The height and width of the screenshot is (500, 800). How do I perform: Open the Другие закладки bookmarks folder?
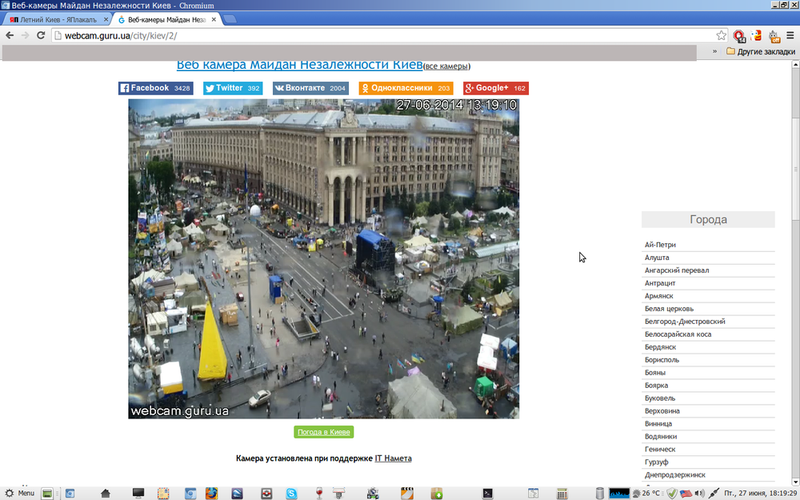click(x=760, y=52)
